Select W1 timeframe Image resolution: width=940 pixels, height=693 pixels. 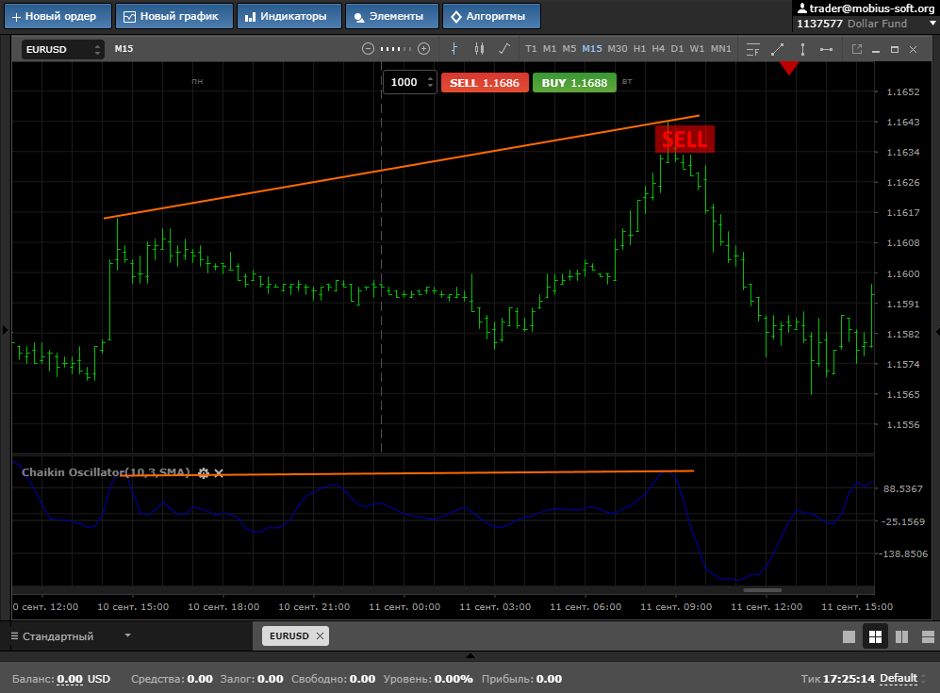[697, 49]
